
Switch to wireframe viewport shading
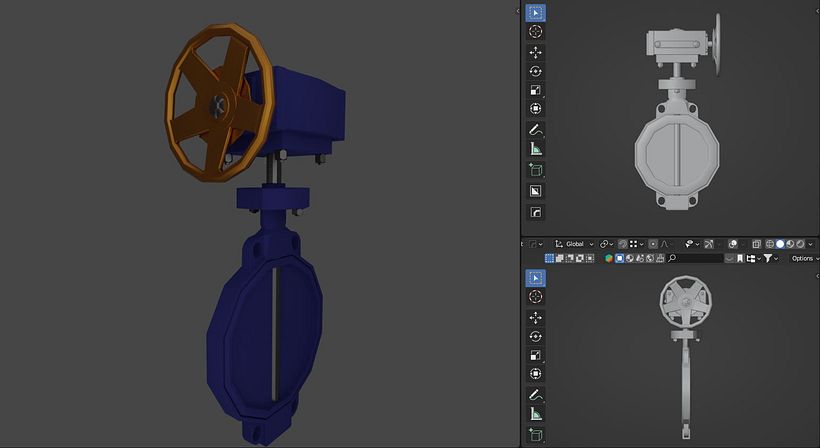click(x=770, y=244)
